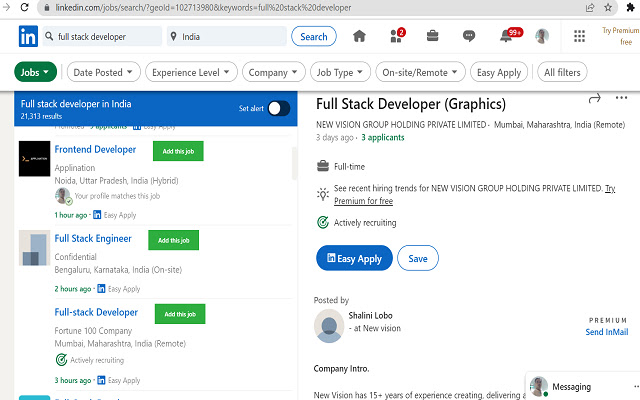Open Try Premium free in the navbar
Image resolution: width=640 pixels, height=400 pixels.
tap(620, 36)
